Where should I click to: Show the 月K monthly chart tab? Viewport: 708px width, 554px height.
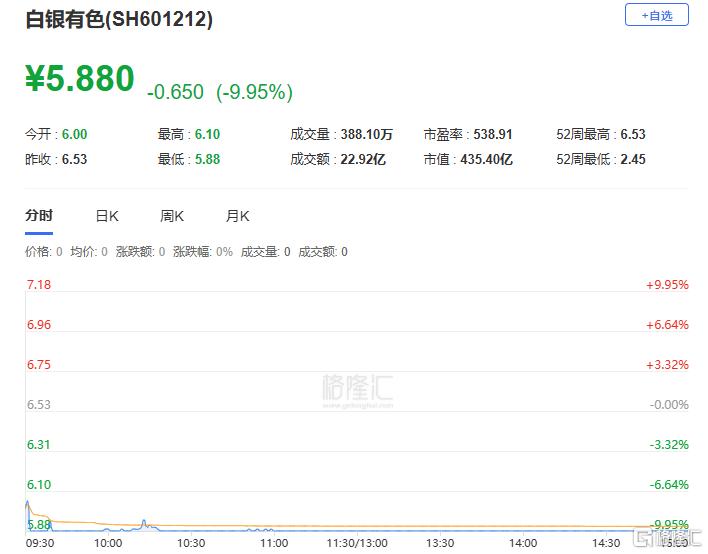click(x=237, y=216)
